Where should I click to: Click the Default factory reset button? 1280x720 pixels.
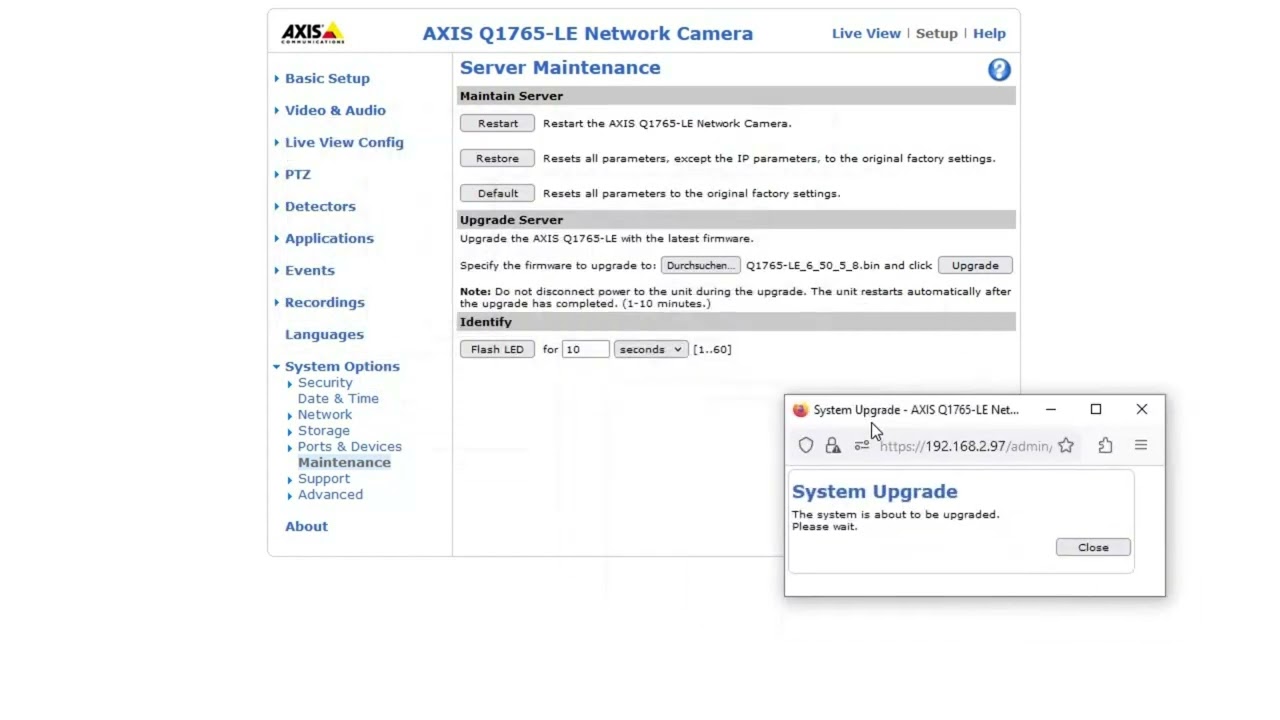497,193
